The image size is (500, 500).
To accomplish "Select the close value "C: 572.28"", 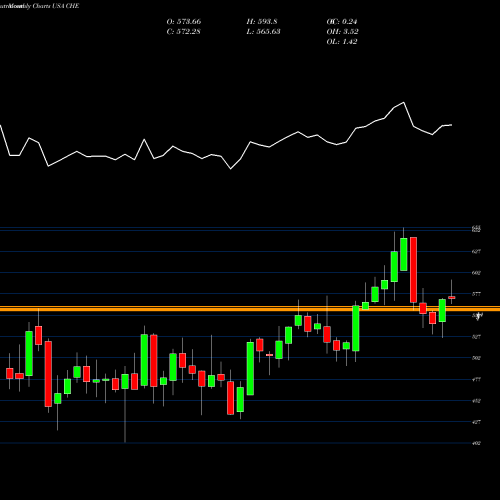I will 183,32.
